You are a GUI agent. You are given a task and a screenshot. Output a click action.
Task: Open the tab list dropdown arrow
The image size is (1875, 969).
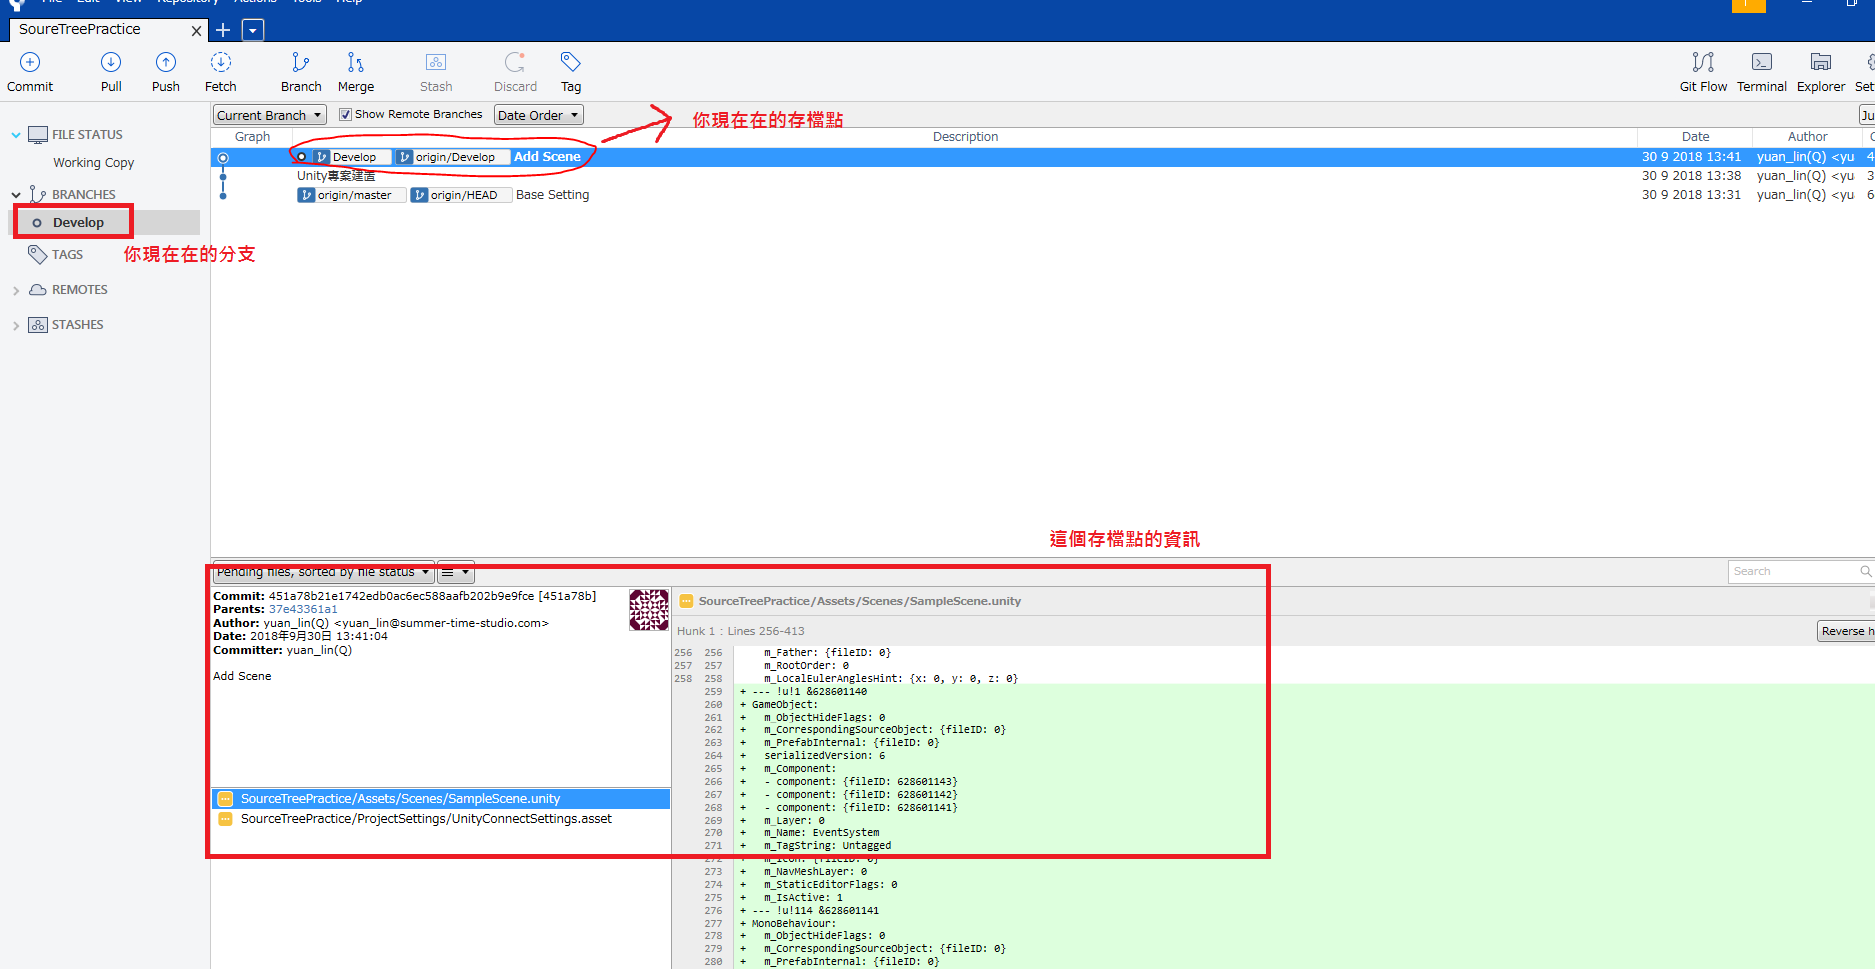click(253, 30)
